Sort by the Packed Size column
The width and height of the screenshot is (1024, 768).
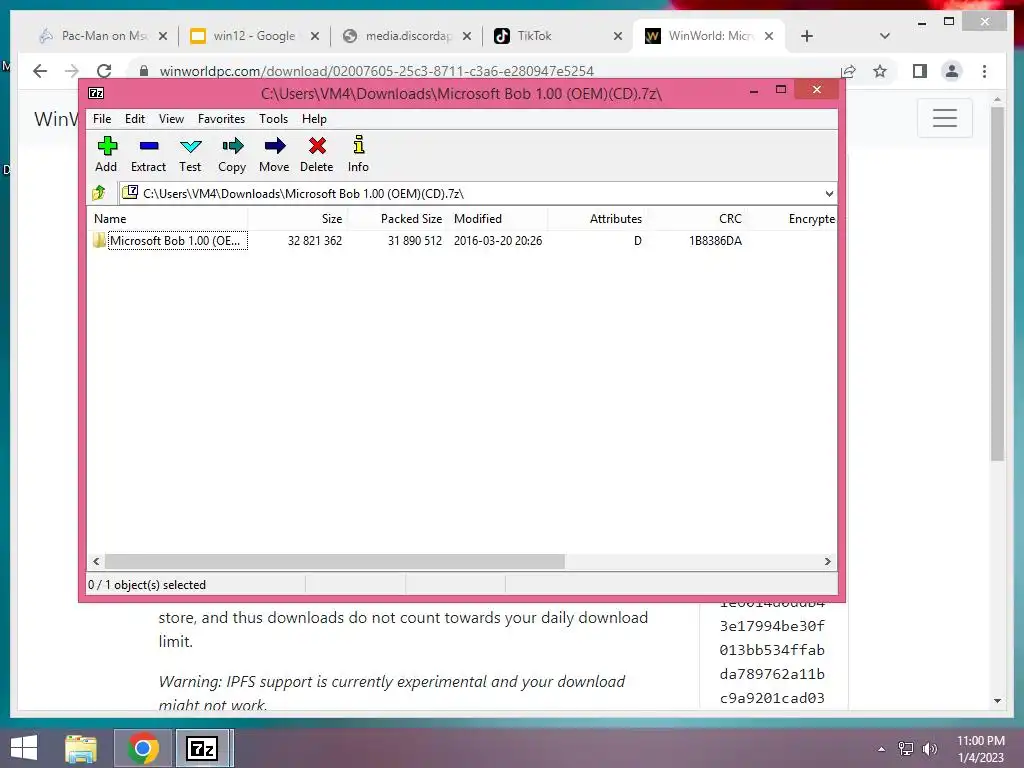[x=398, y=219]
